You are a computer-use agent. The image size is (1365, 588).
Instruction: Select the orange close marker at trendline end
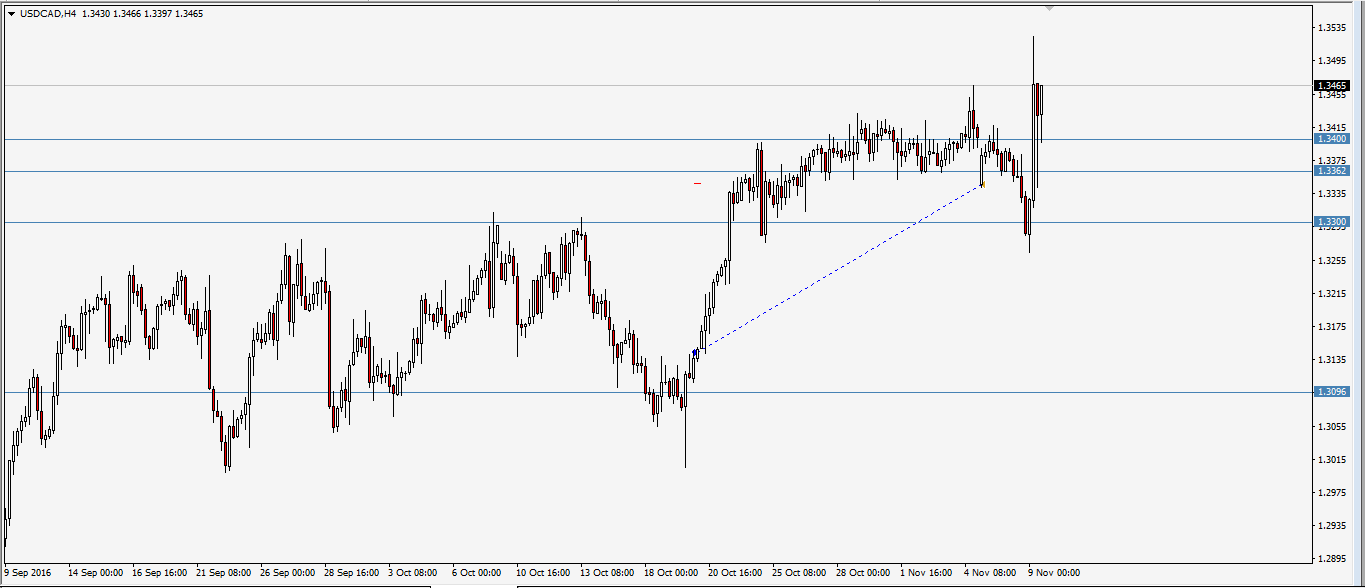[x=983, y=185]
